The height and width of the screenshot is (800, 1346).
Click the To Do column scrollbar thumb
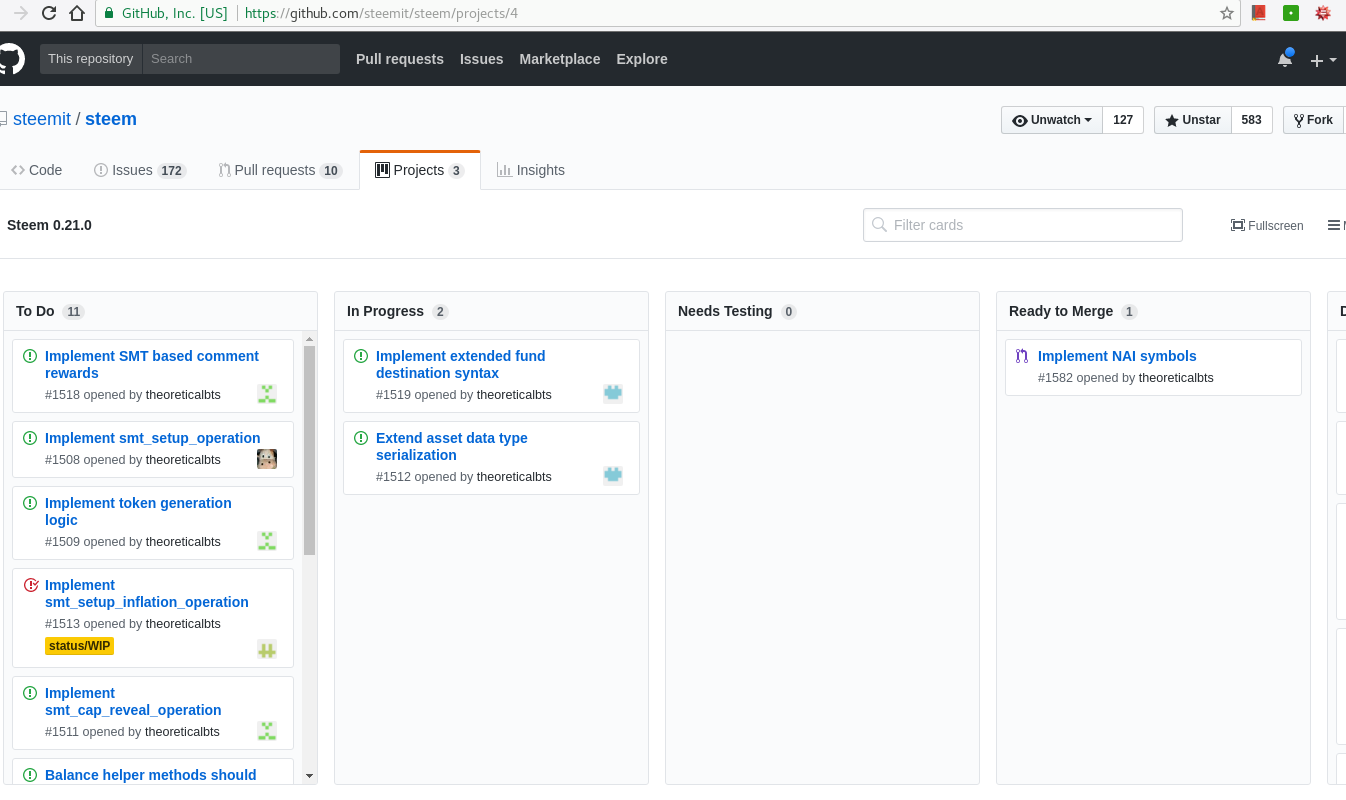(309, 450)
